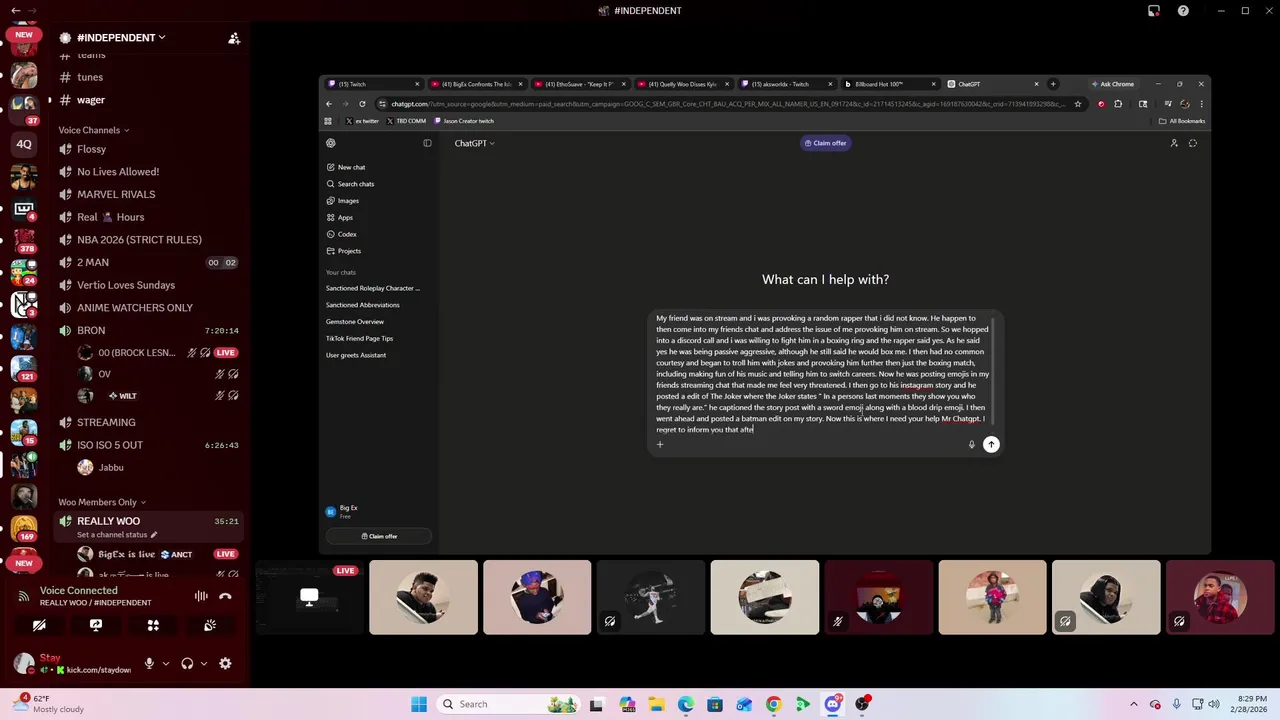Open headphone output options arrow
The image size is (1280, 720).
click(203, 663)
